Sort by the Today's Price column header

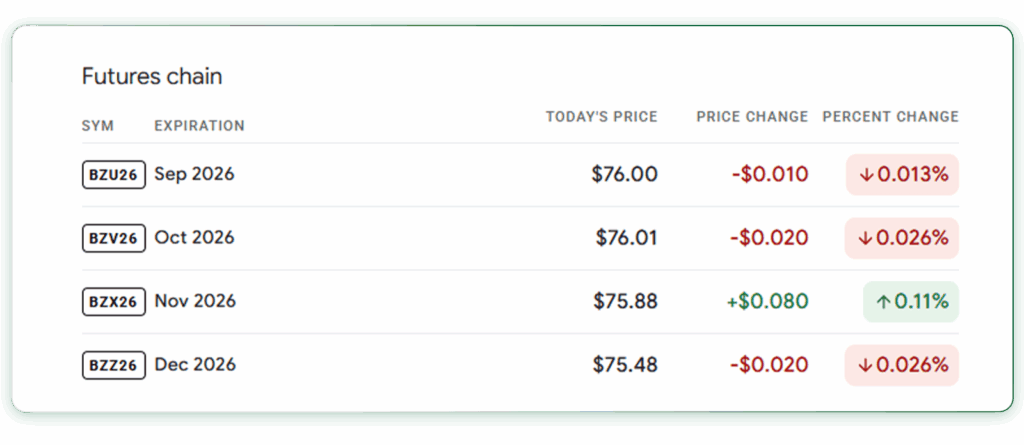(x=601, y=117)
